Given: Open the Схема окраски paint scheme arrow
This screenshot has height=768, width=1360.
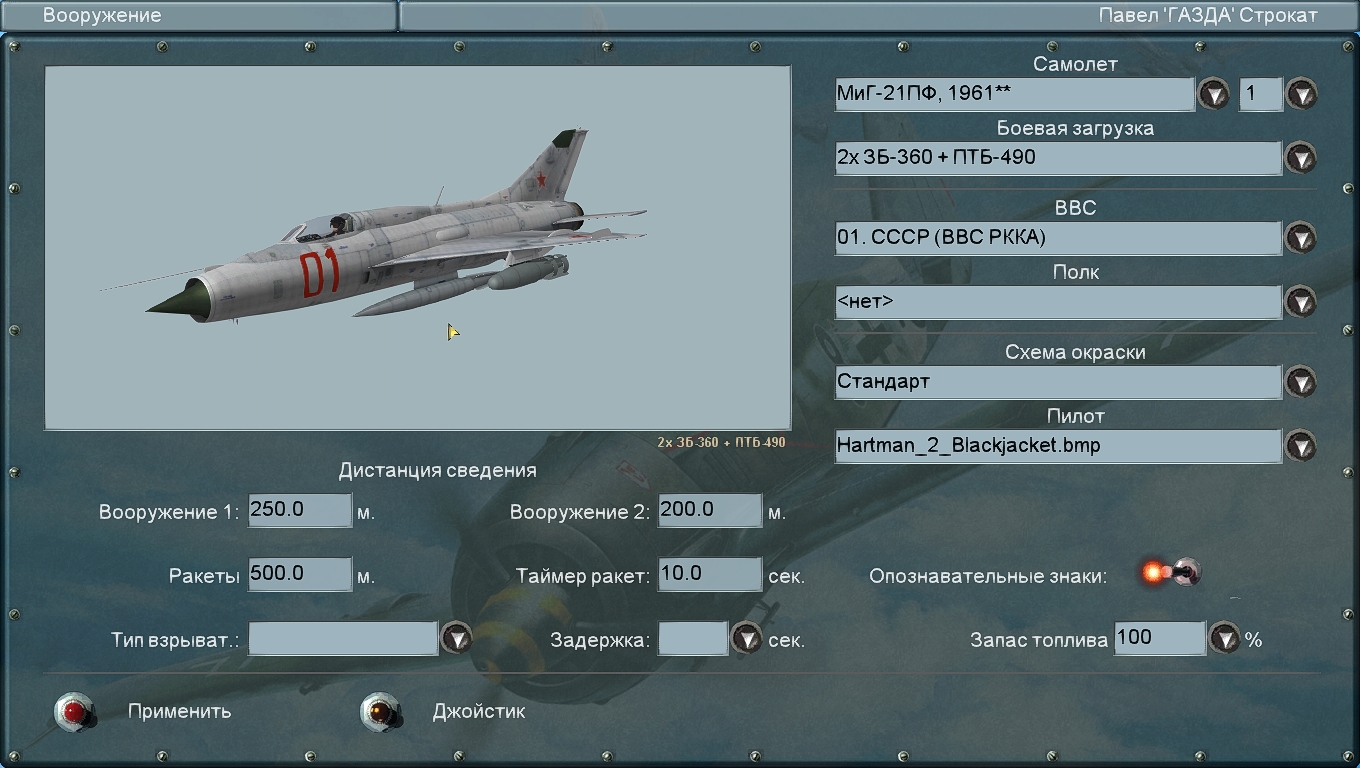Looking at the screenshot, I should pos(1301,382).
